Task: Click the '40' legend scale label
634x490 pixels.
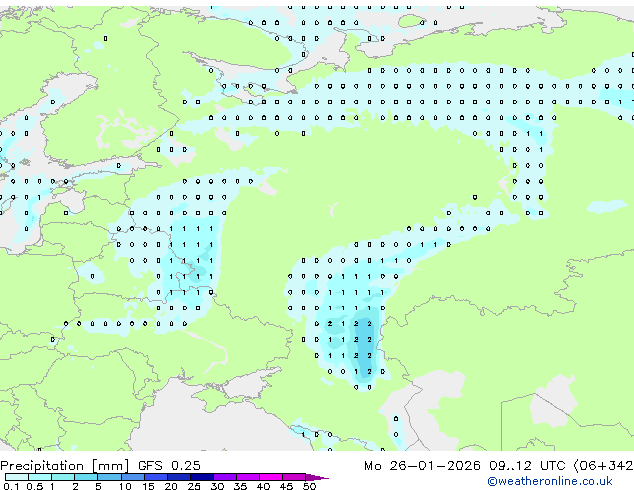Action: click(x=263, y=486)
